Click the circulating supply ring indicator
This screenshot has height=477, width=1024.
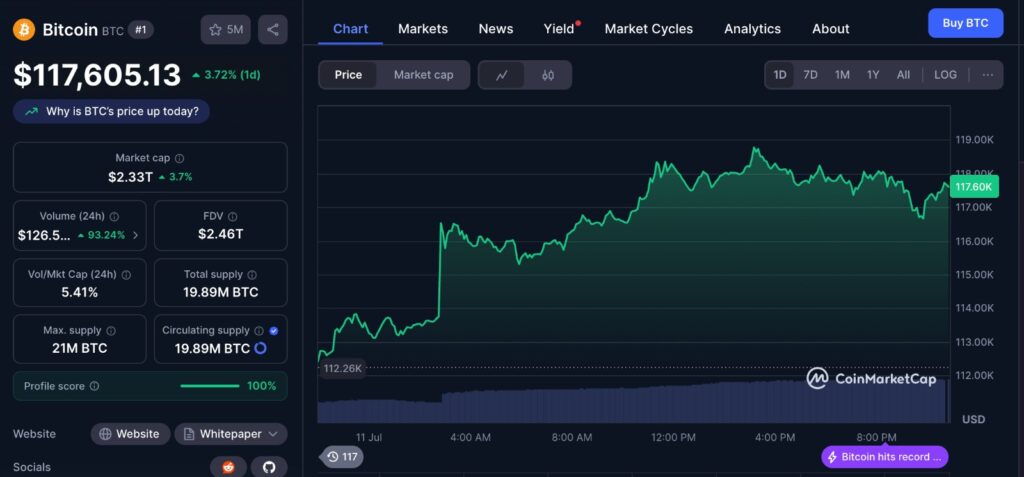260,348
